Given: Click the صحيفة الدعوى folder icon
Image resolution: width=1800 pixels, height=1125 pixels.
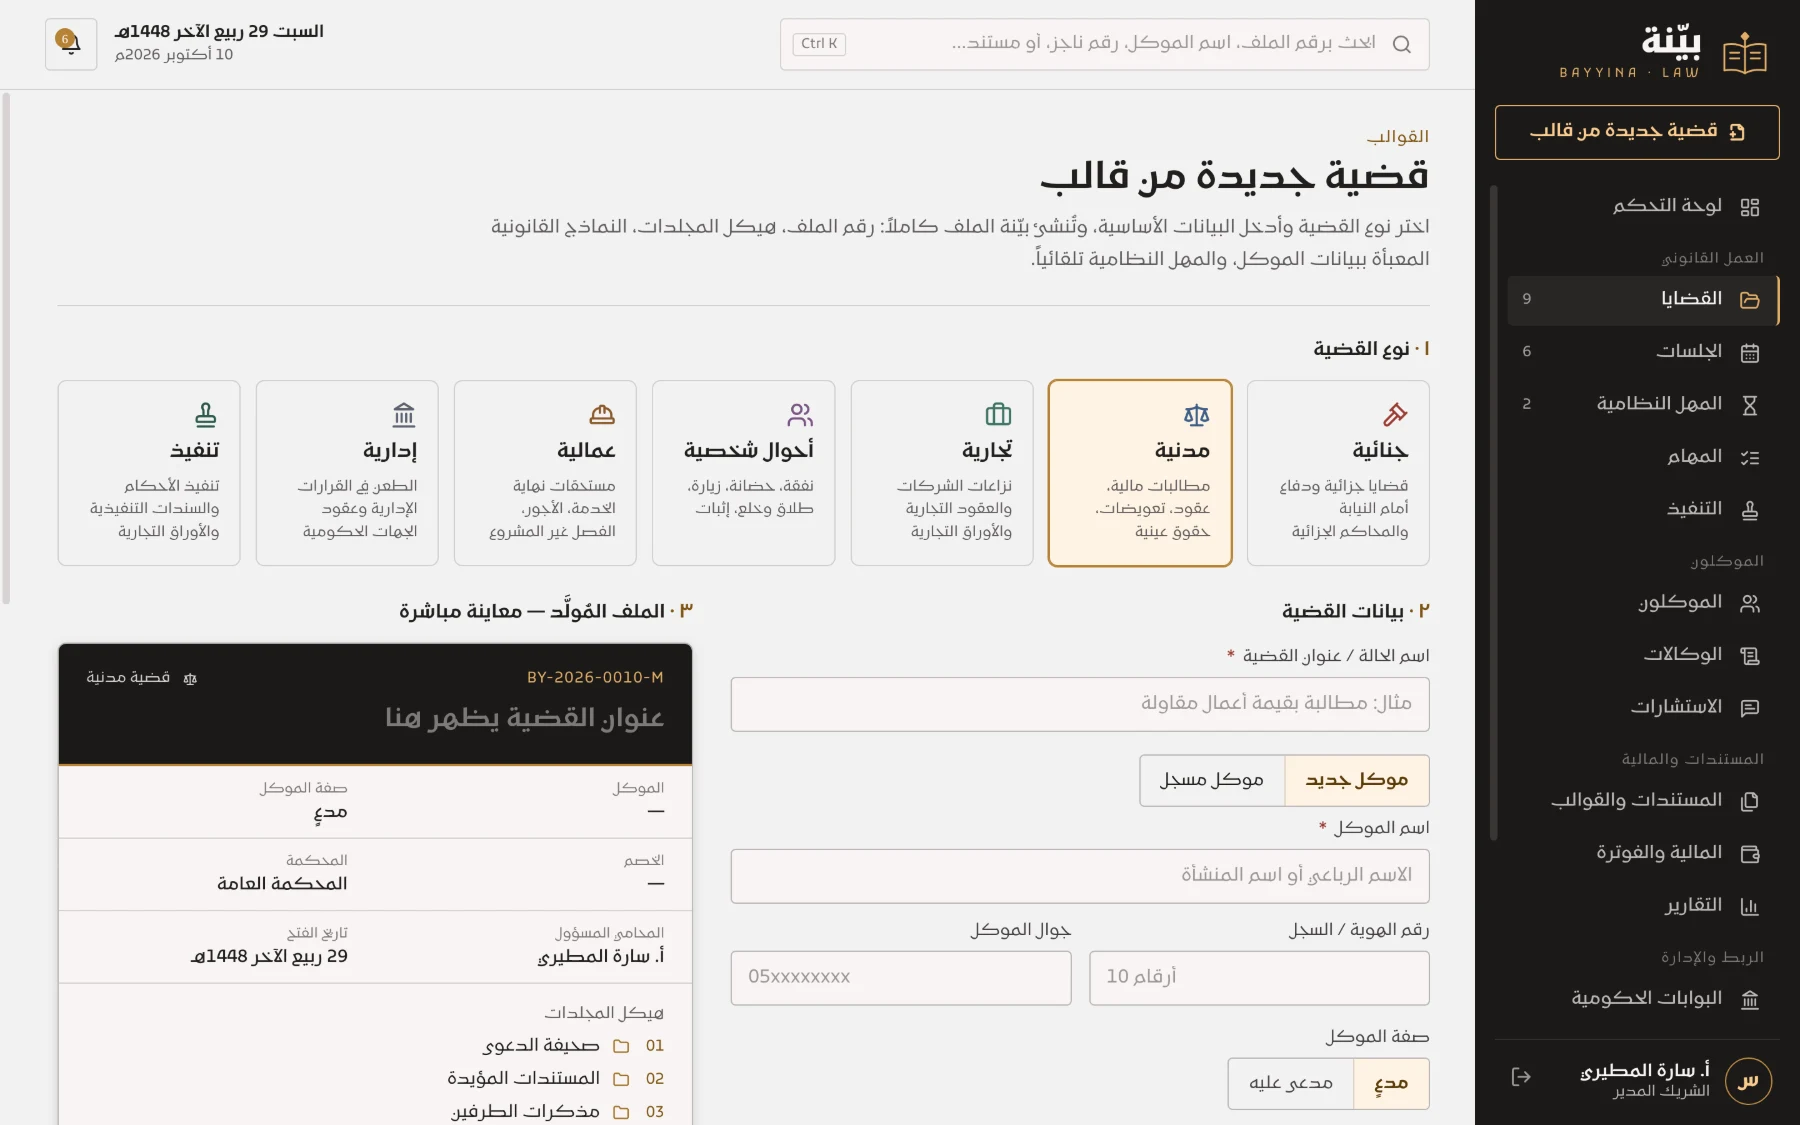Looking at the screenshot, I should (x=621, y=1046).
